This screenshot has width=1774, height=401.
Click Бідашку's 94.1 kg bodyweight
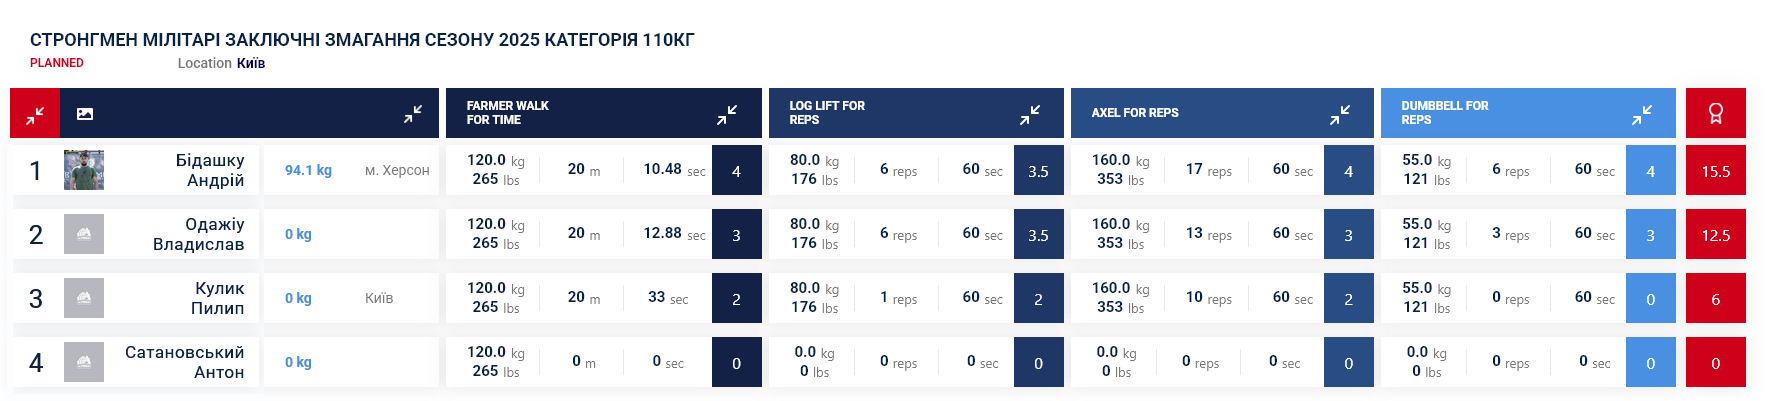(x=308, y=170)
